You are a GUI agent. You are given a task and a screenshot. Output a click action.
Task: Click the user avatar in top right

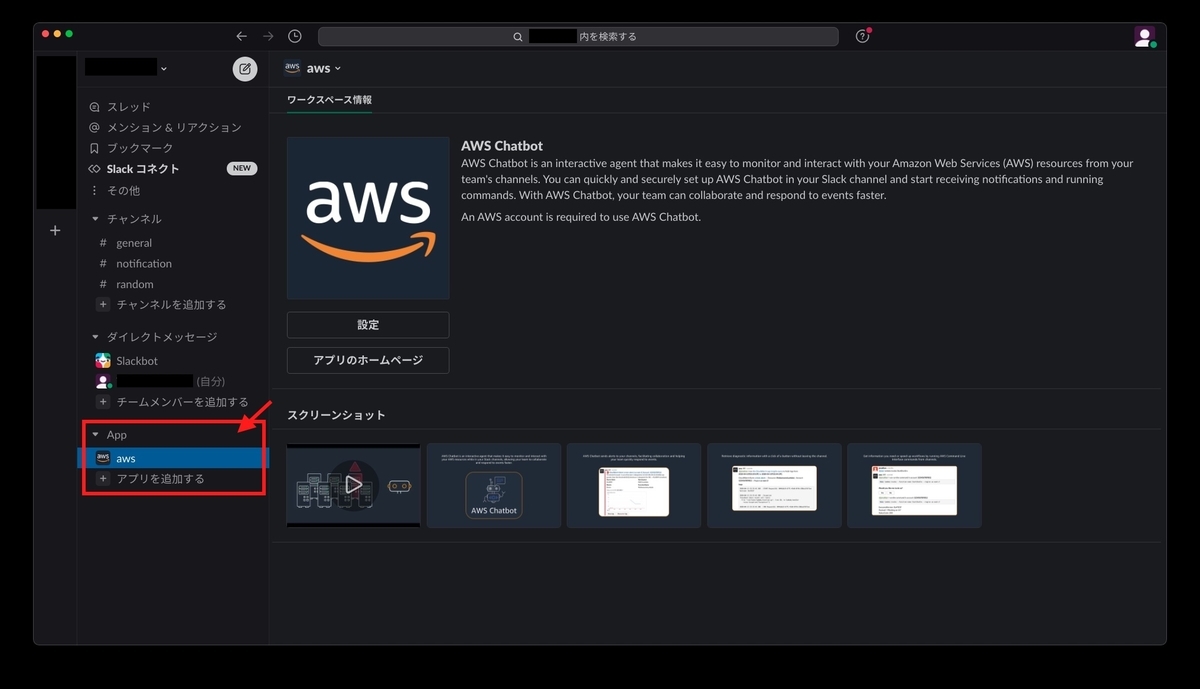1145,36
